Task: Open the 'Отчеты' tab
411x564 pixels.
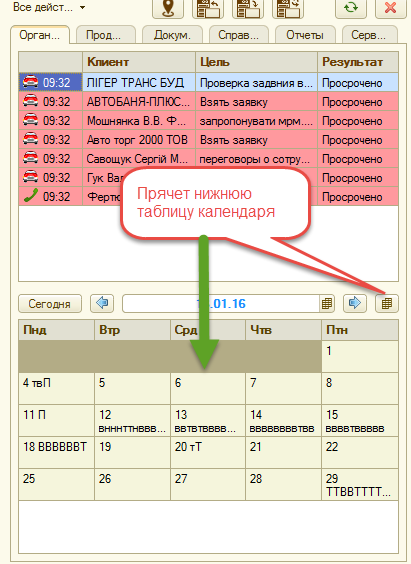Action: pos(305,35)
